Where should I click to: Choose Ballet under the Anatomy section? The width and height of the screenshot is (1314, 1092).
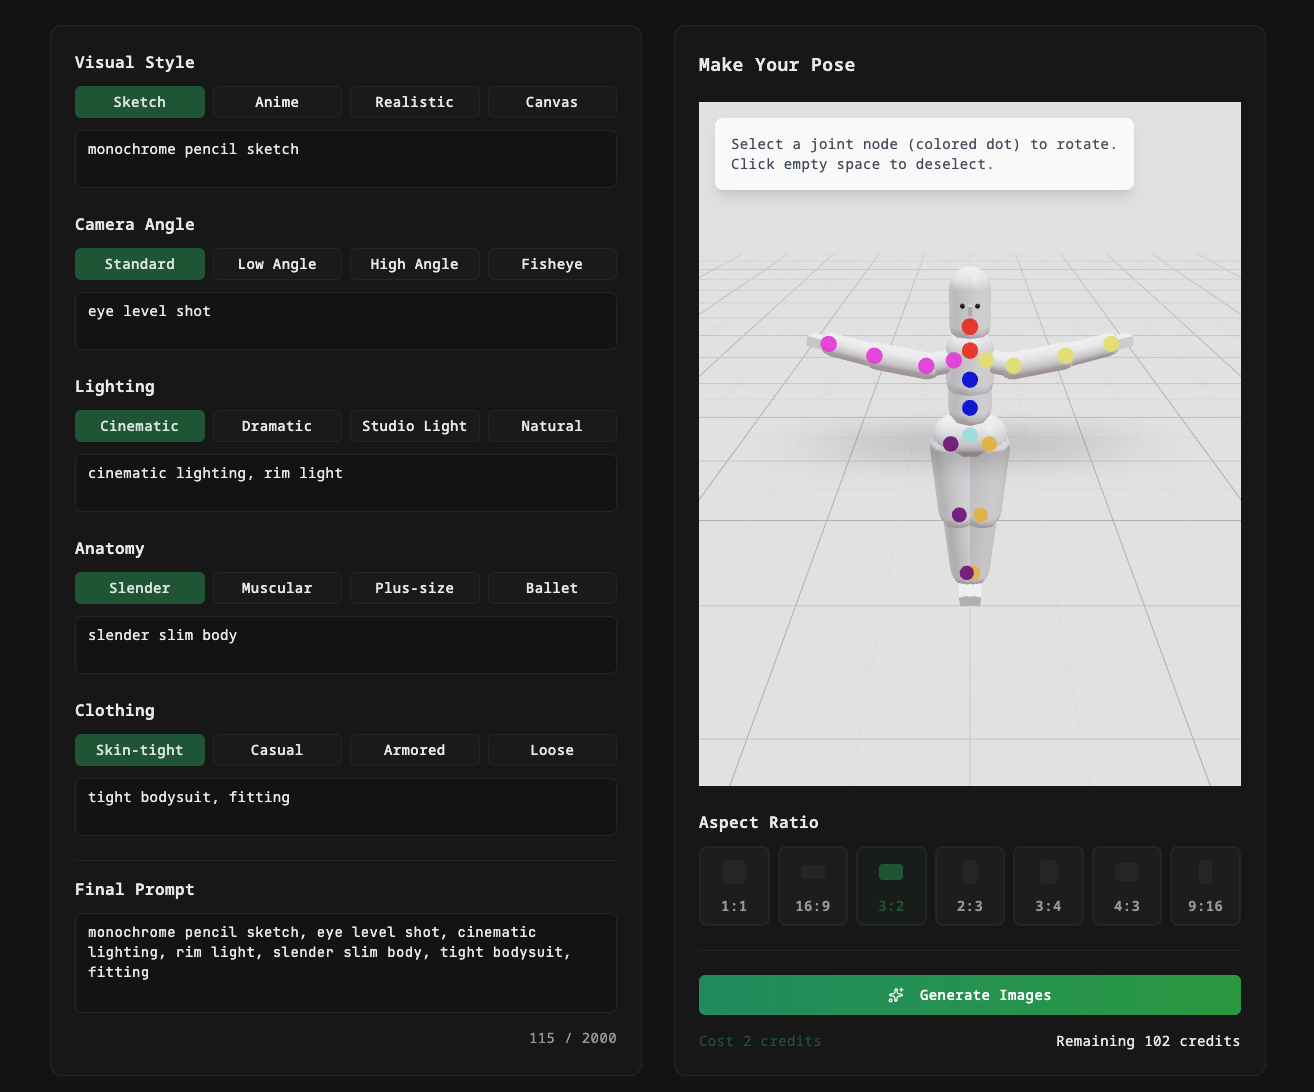point(552,587)
